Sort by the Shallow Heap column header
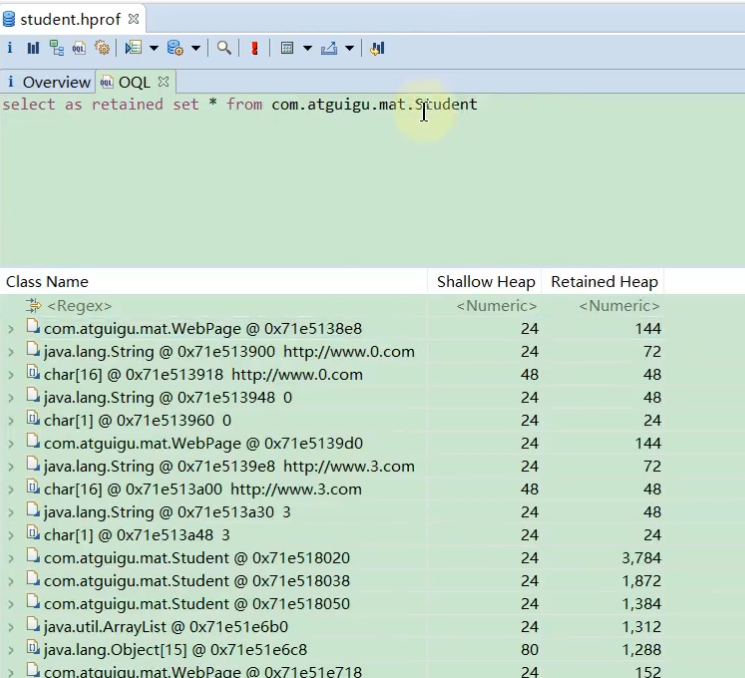 pos(485,282)
